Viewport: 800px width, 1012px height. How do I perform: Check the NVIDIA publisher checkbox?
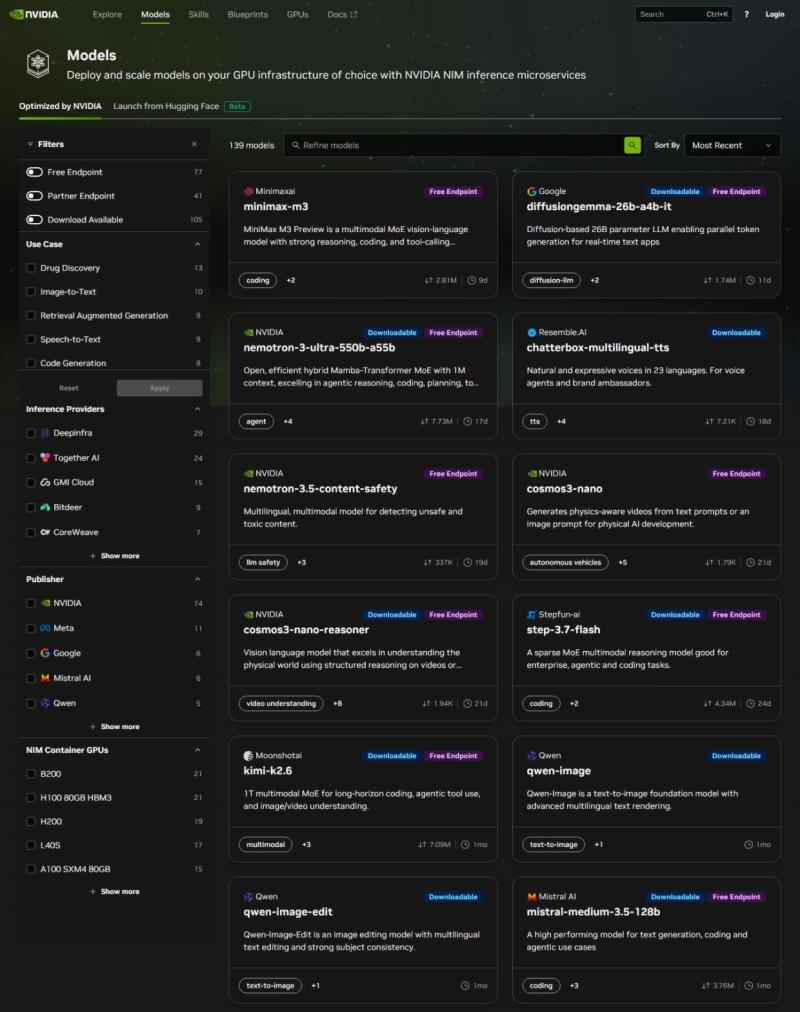[x=30, y=603]
